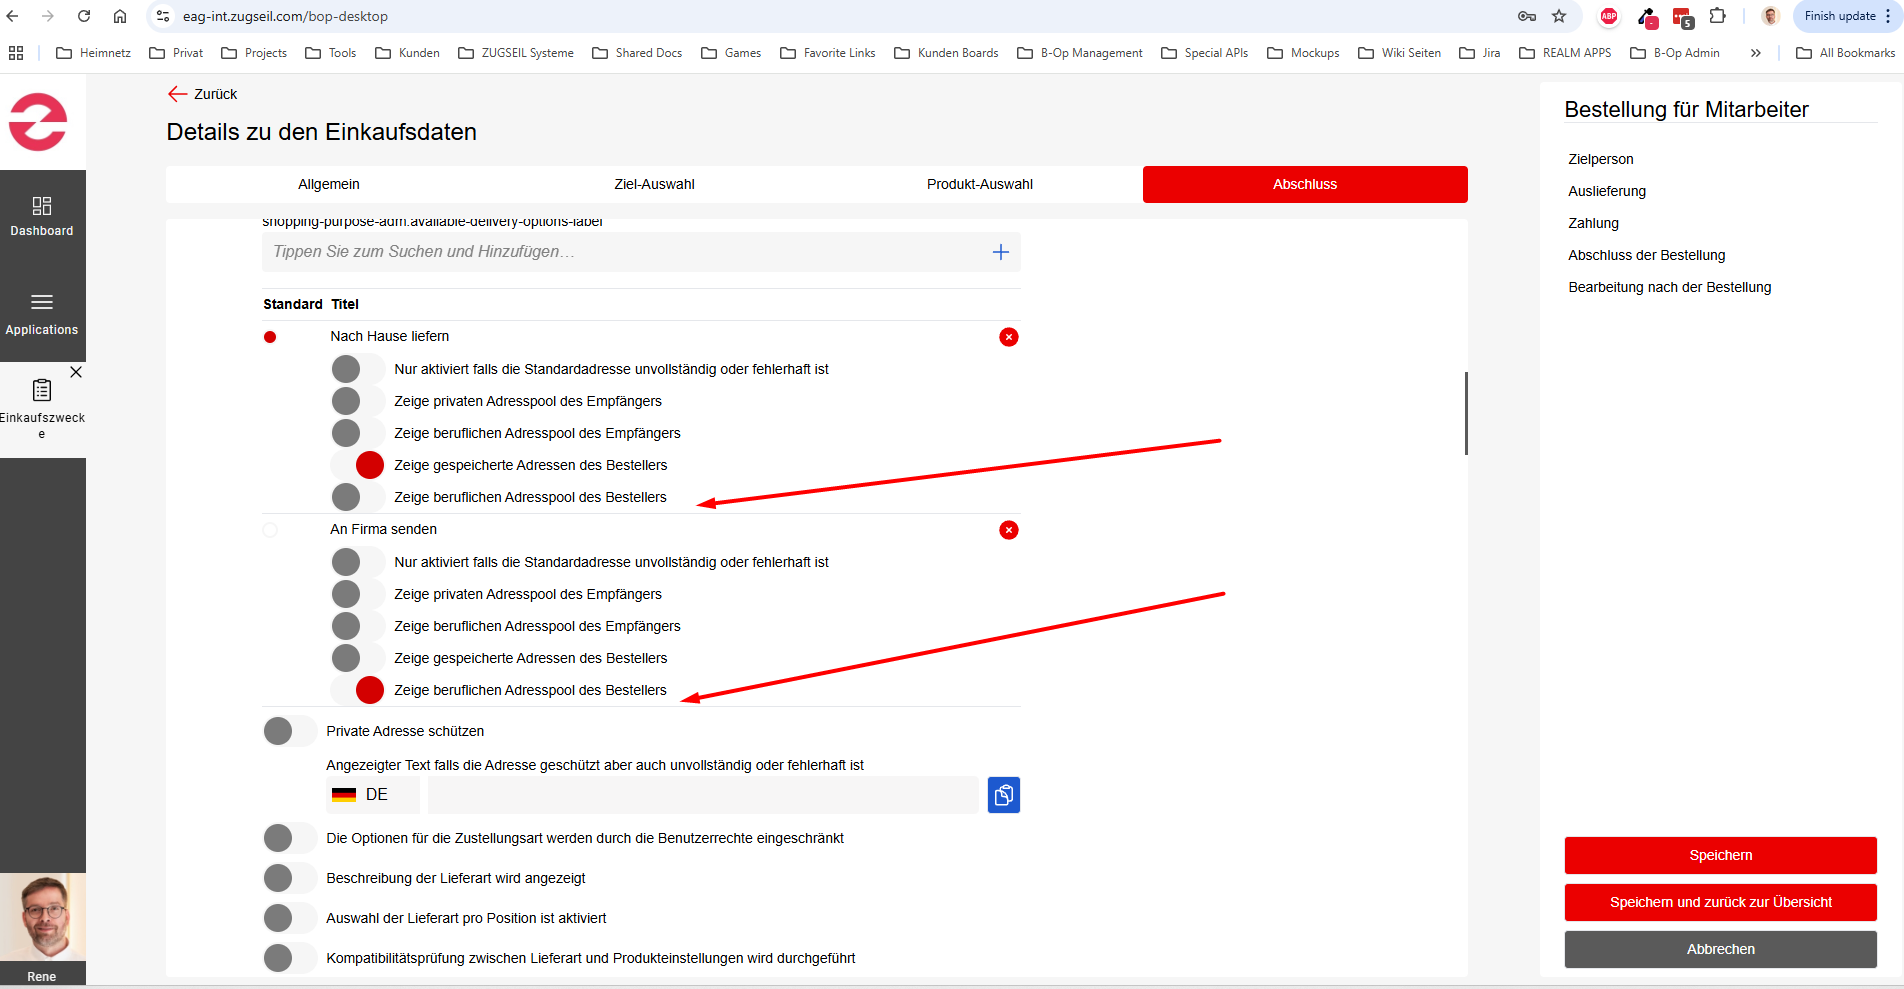Open the Dashboard from sidebar
This screenshot has width=1904, height=989.
pyautogui.click(x=42, y=216)
